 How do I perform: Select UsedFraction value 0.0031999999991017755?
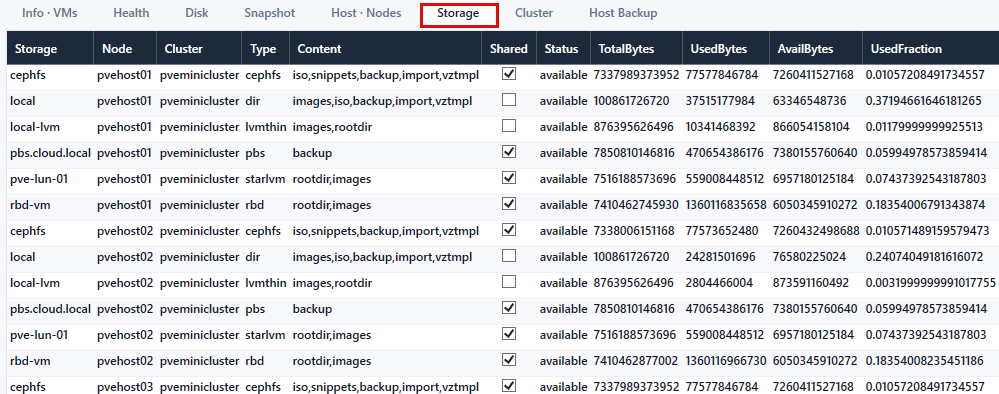tap(930, 282)
